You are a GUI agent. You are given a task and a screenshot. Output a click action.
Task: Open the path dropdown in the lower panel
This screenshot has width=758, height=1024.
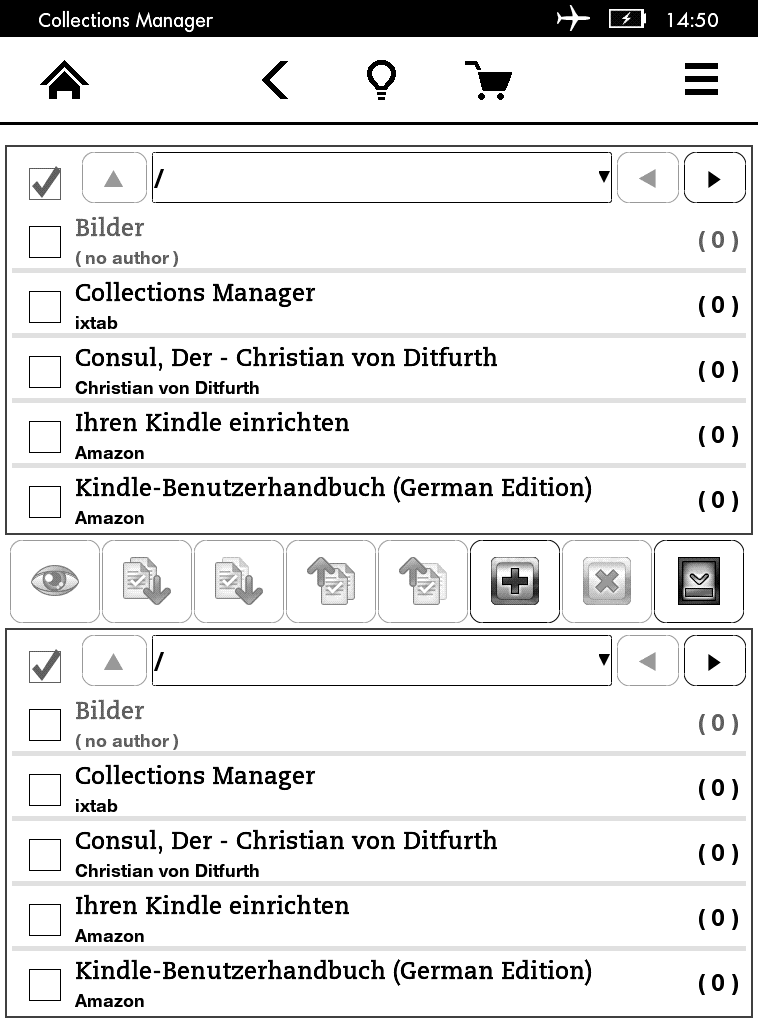point(381,661)
